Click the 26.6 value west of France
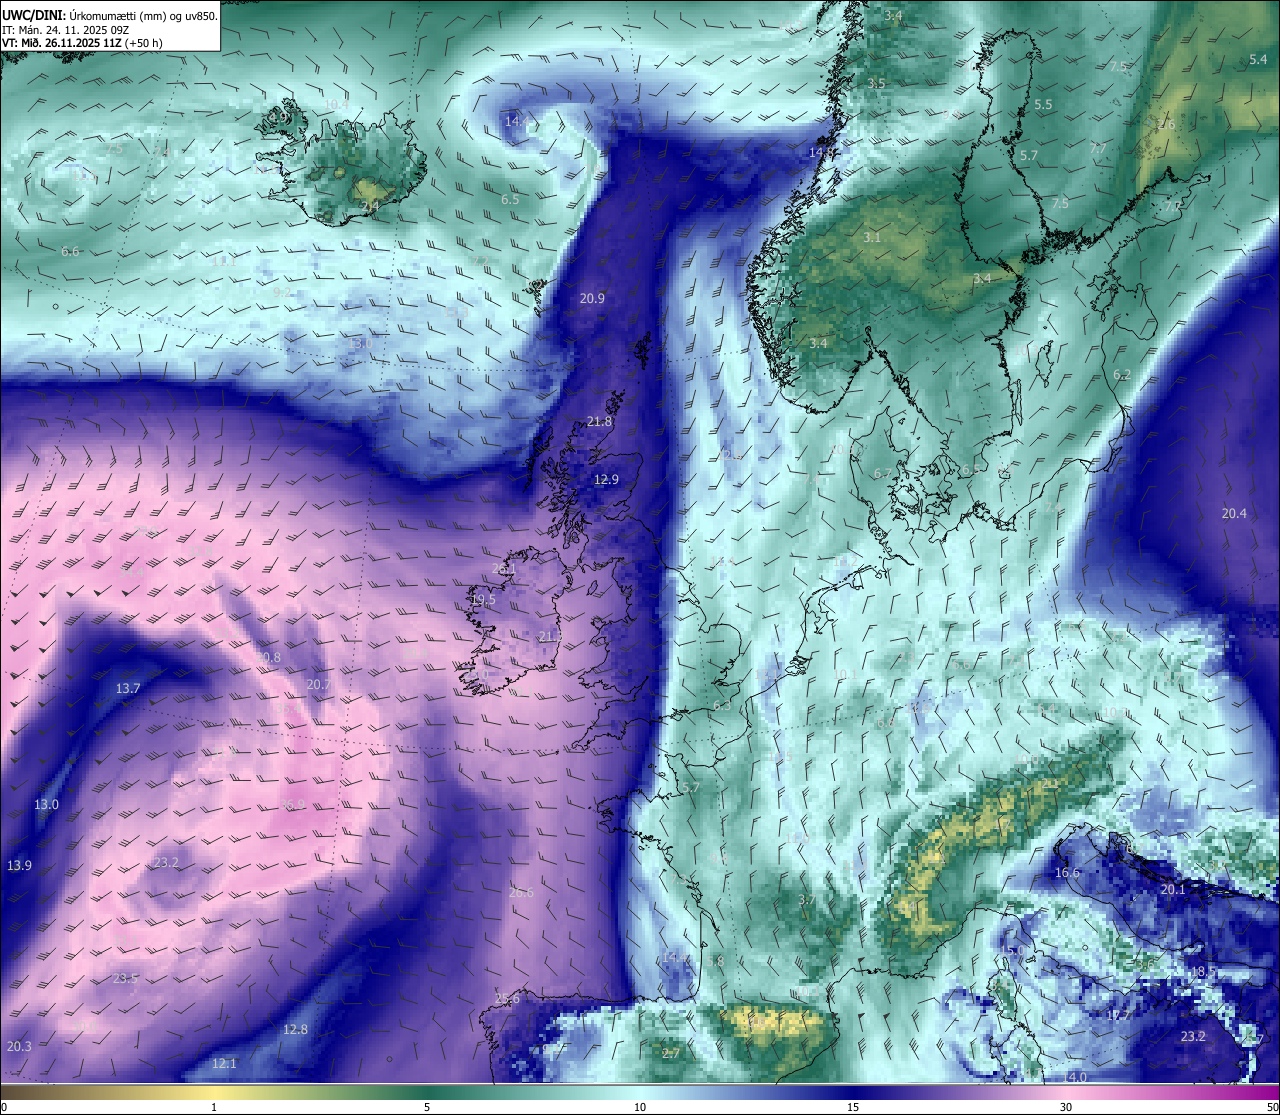Image resolution: width=1280 pixels, height=1115 pixels. pos(521,893)
